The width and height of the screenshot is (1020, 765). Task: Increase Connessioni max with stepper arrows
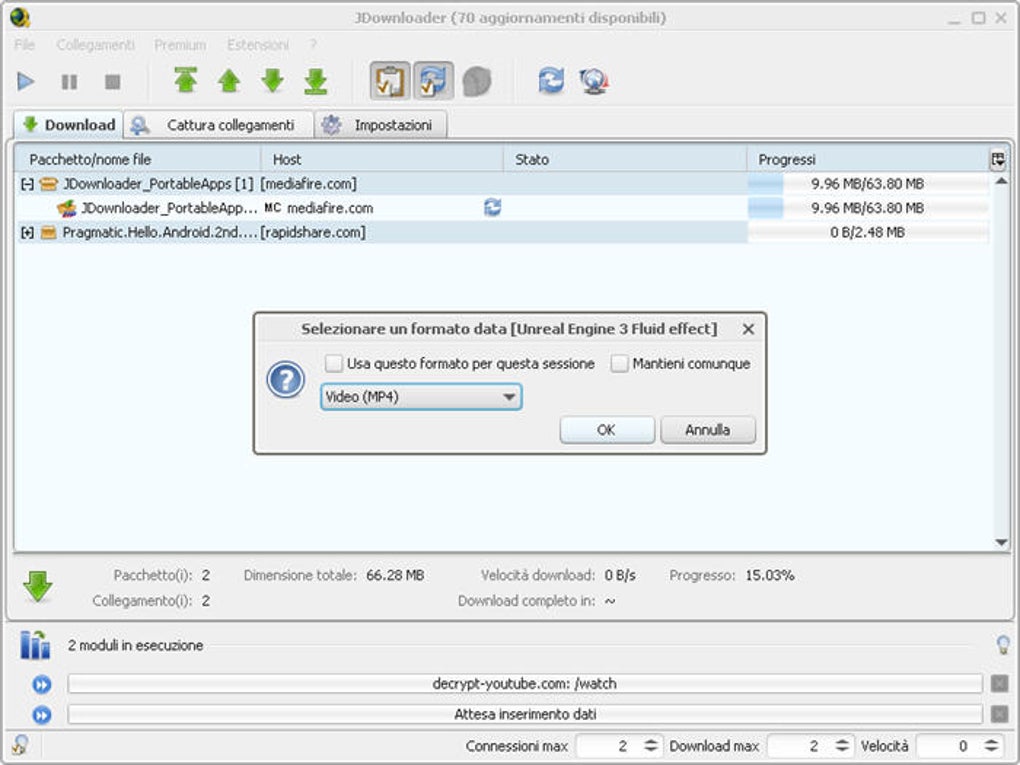click(x=651, y=741)
